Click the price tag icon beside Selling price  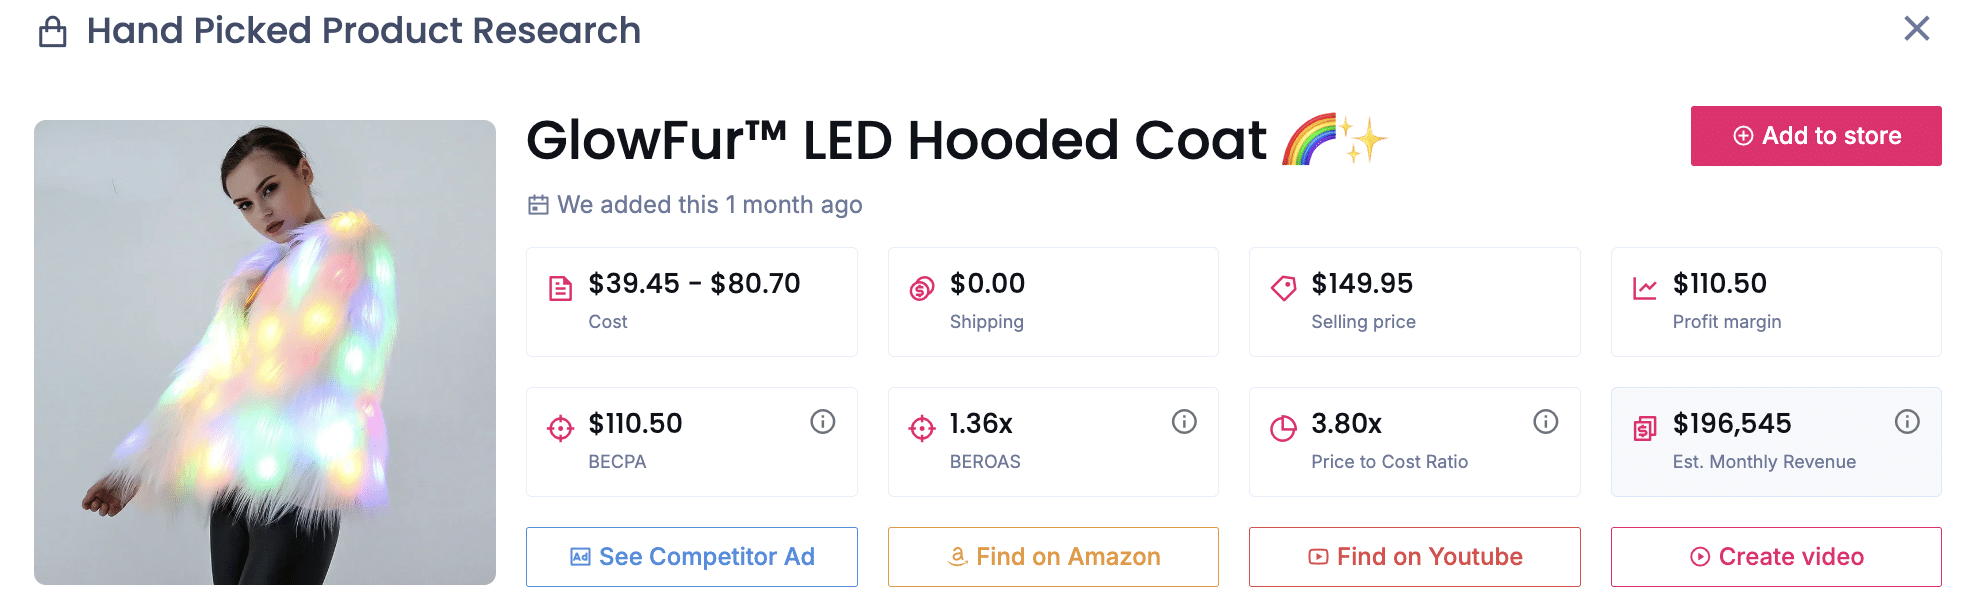tap(1284, 284)
